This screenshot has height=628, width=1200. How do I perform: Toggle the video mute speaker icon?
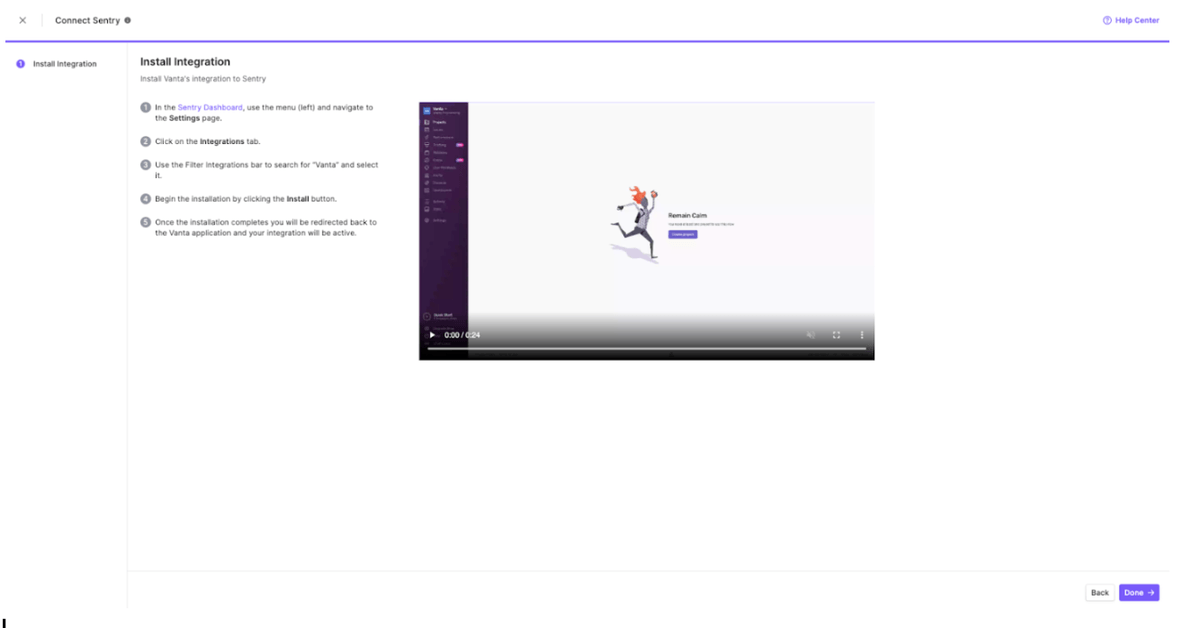click(811, 335)
